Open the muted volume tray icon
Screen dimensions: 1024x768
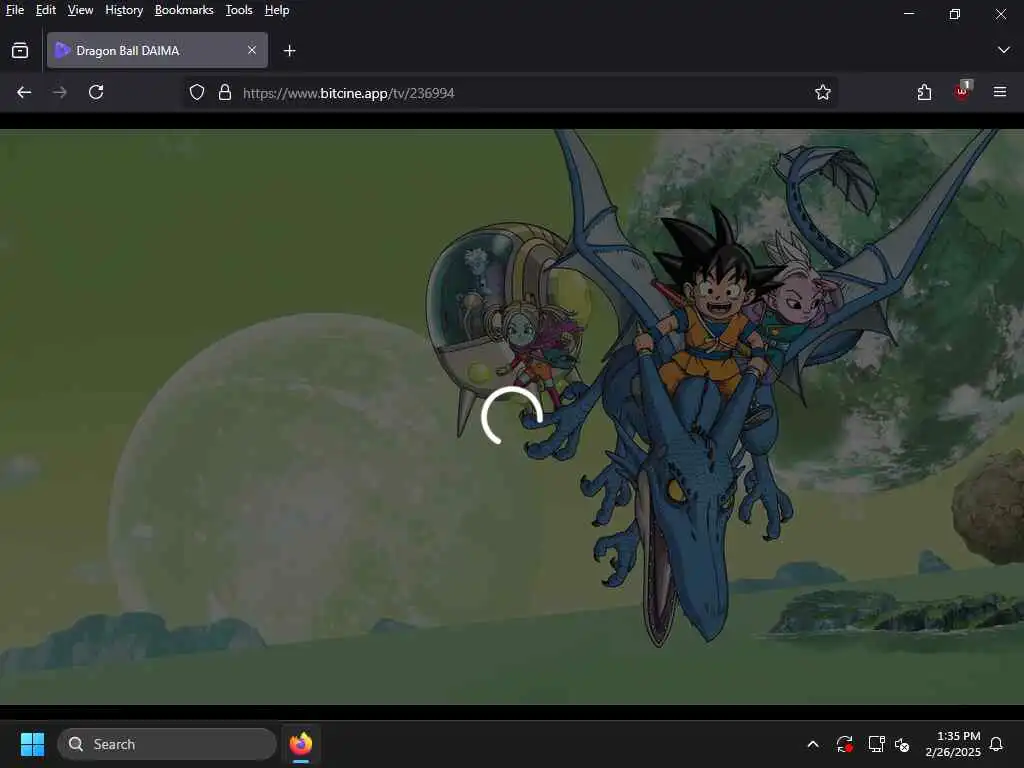pyautogui.click(x=902, y=744)
